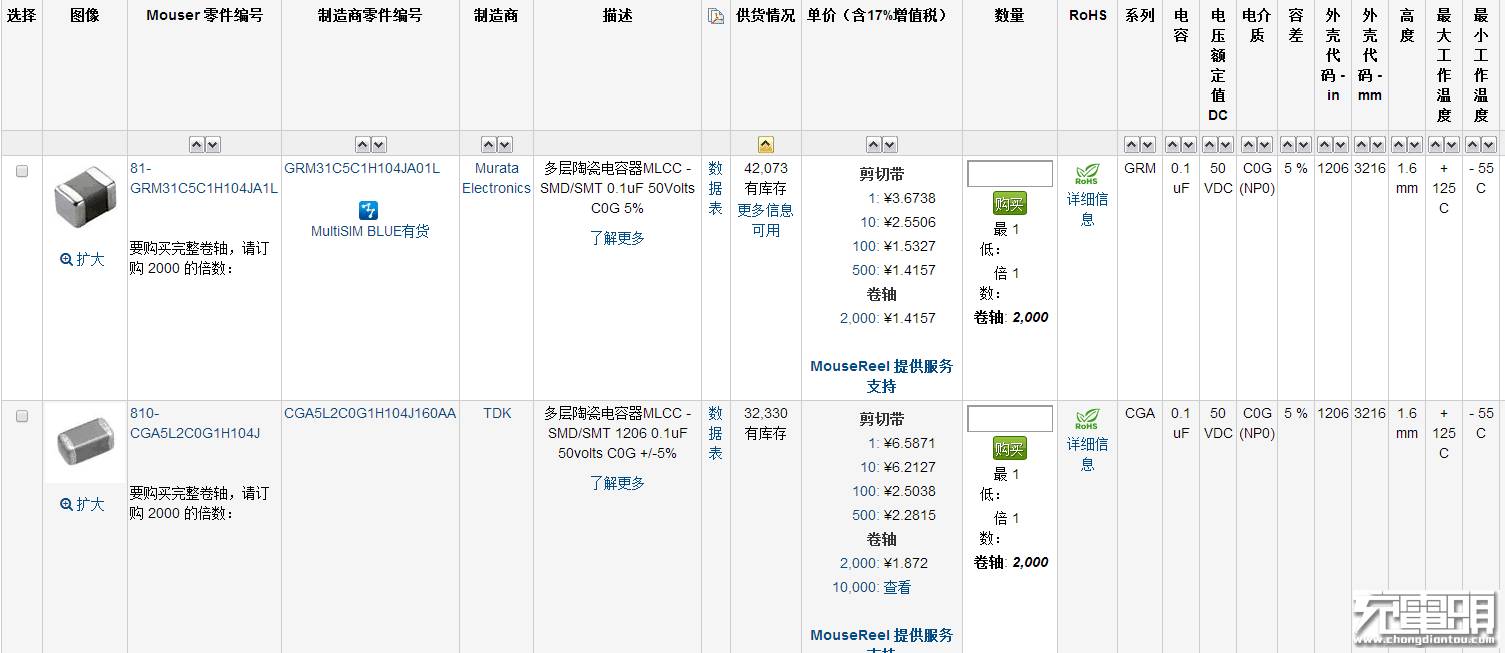Sort 电介质 column descending
Screen dimensions: 1505x653
pyautogui.click(x=1264, y=145)
